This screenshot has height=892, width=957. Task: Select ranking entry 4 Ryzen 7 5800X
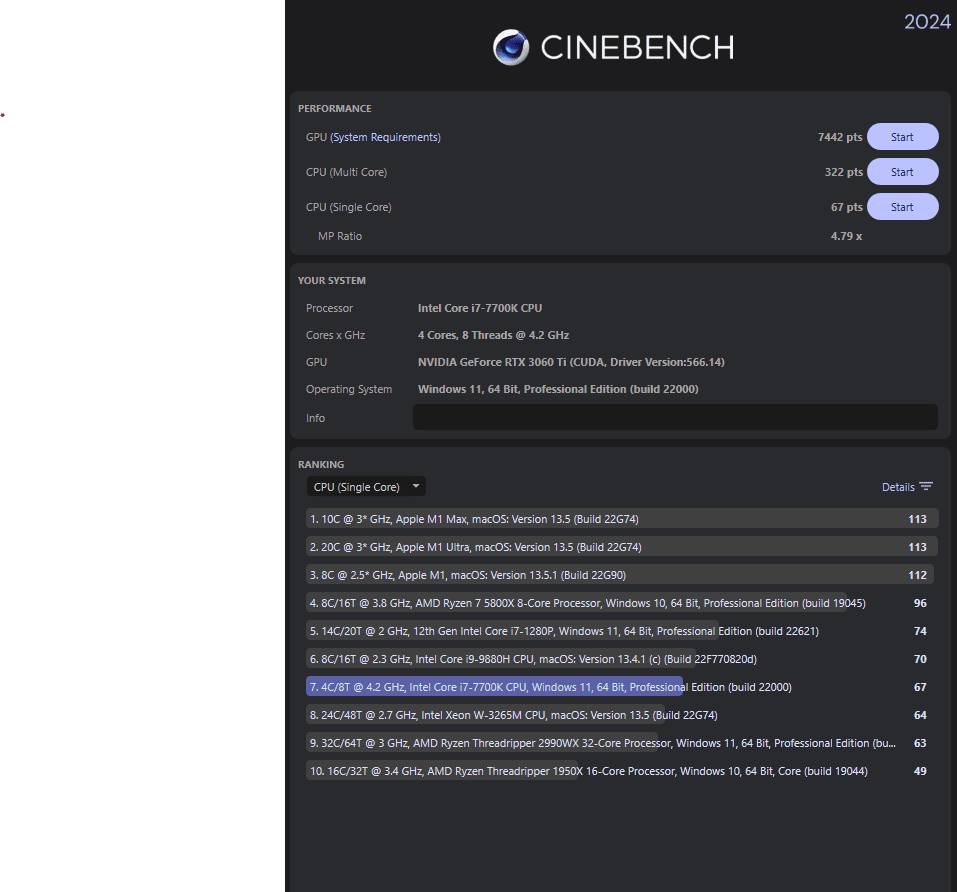click(x=621, y=603)
